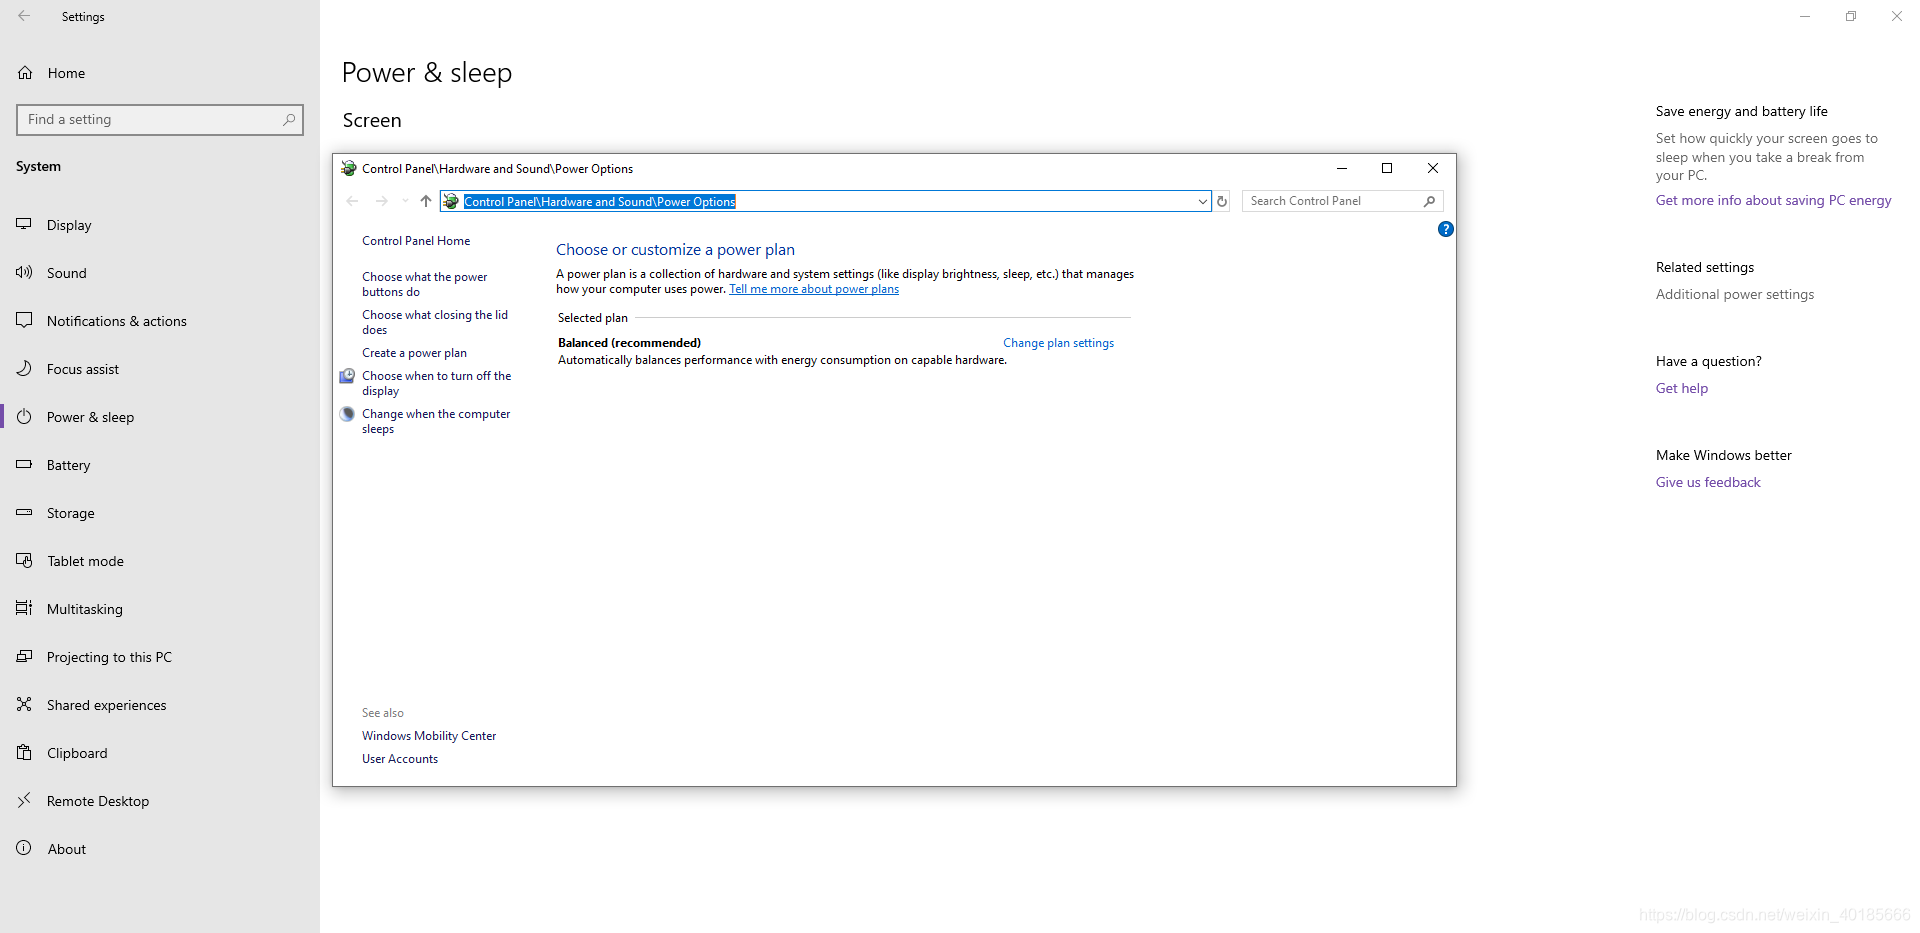Click the Control Panel forward arrow
The width and height of the screenshot is (1920, 933).
coord(381,201)
